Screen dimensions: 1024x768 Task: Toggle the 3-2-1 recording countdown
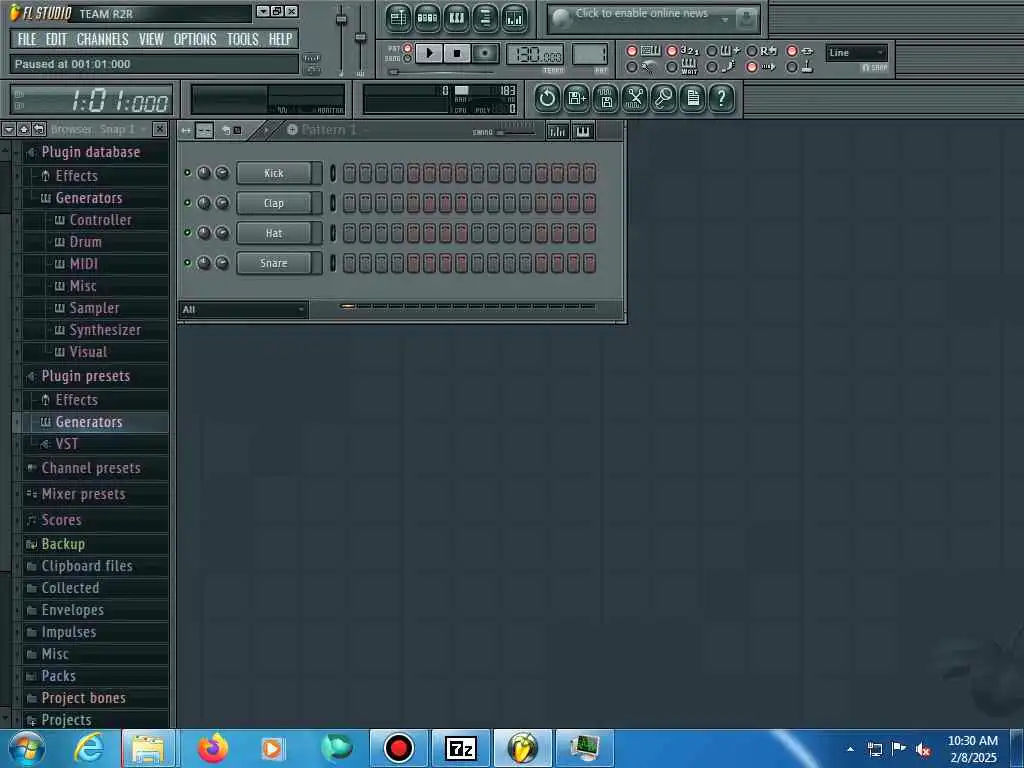tap(671, 51)
